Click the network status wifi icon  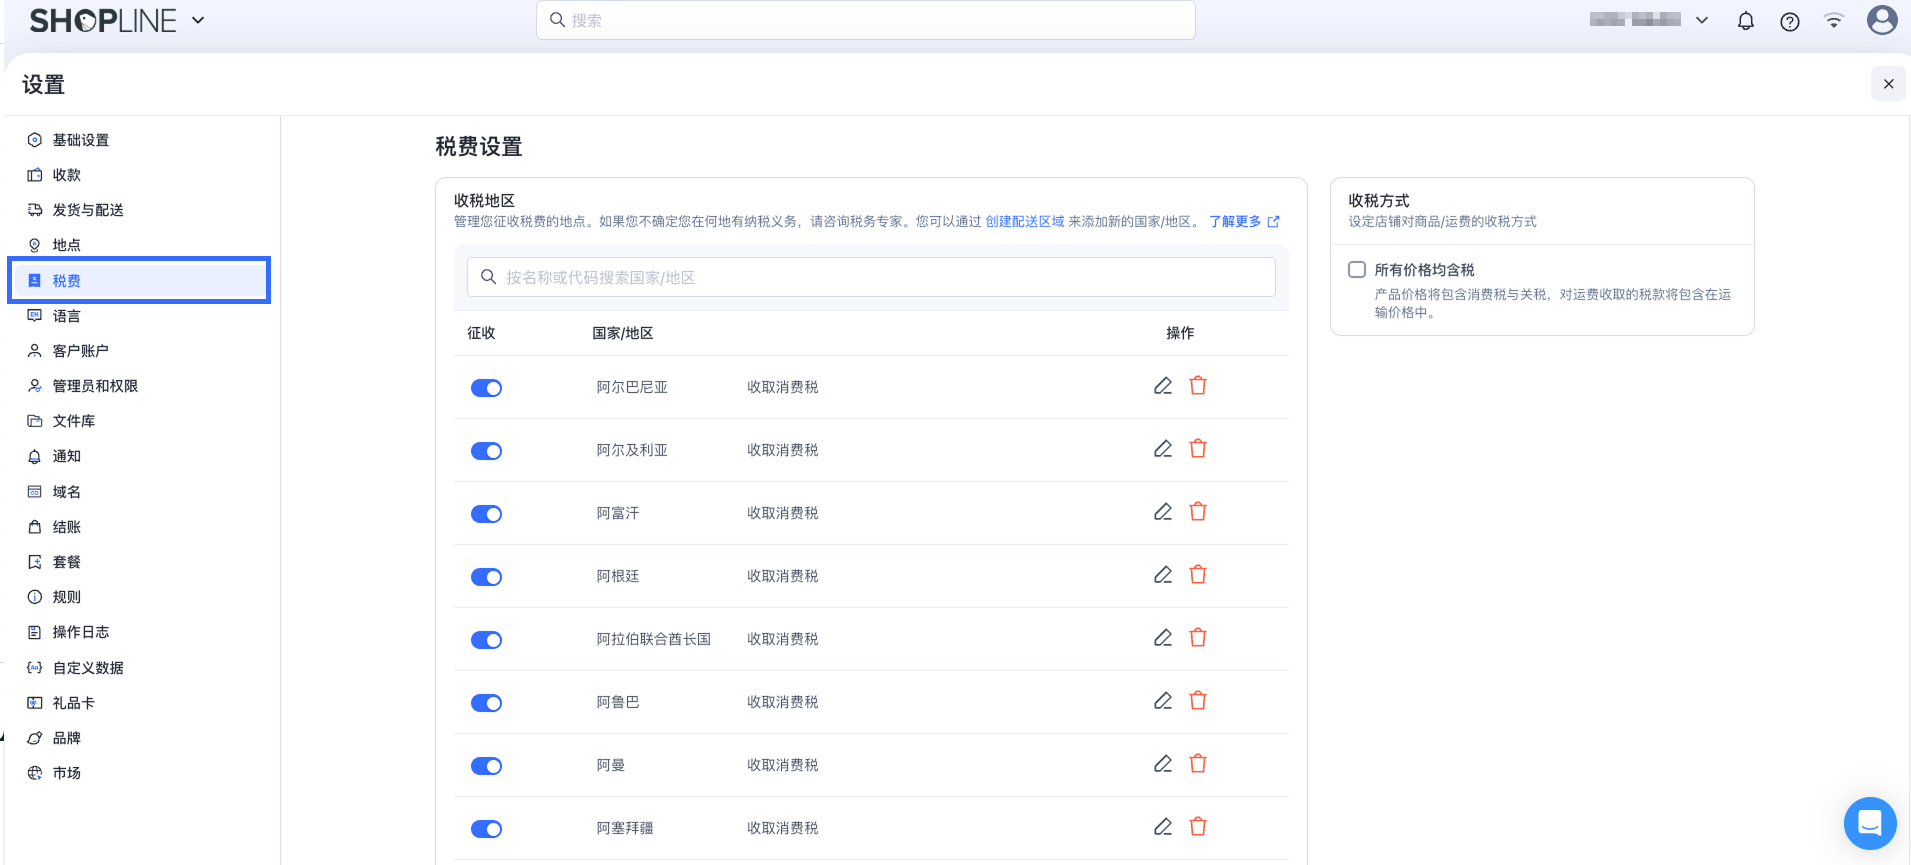click(x=1834, y=21)
